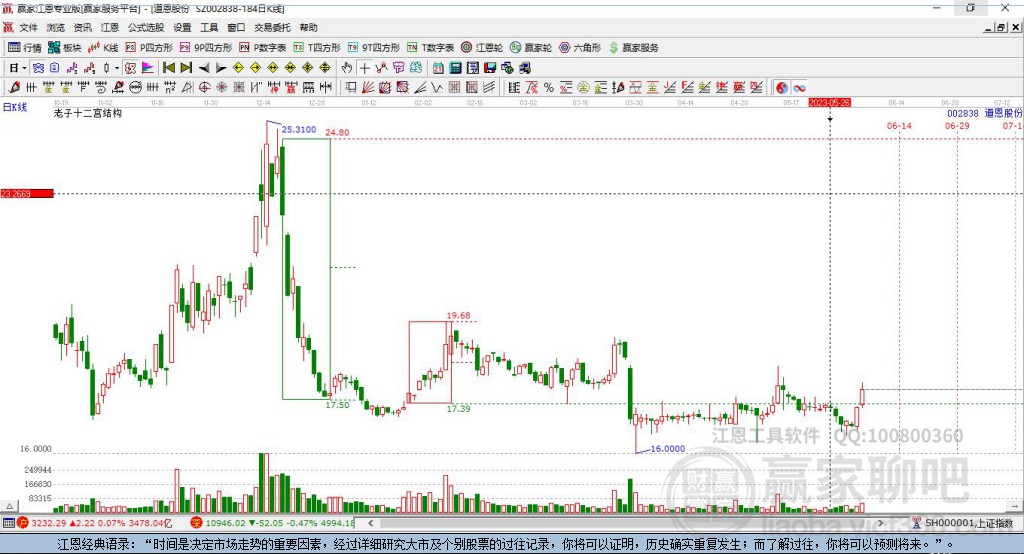1024x554 pixels.
Task: Expand the 日 period dropdown arrow
Action: pyautogui.click(x=24, y=68)
